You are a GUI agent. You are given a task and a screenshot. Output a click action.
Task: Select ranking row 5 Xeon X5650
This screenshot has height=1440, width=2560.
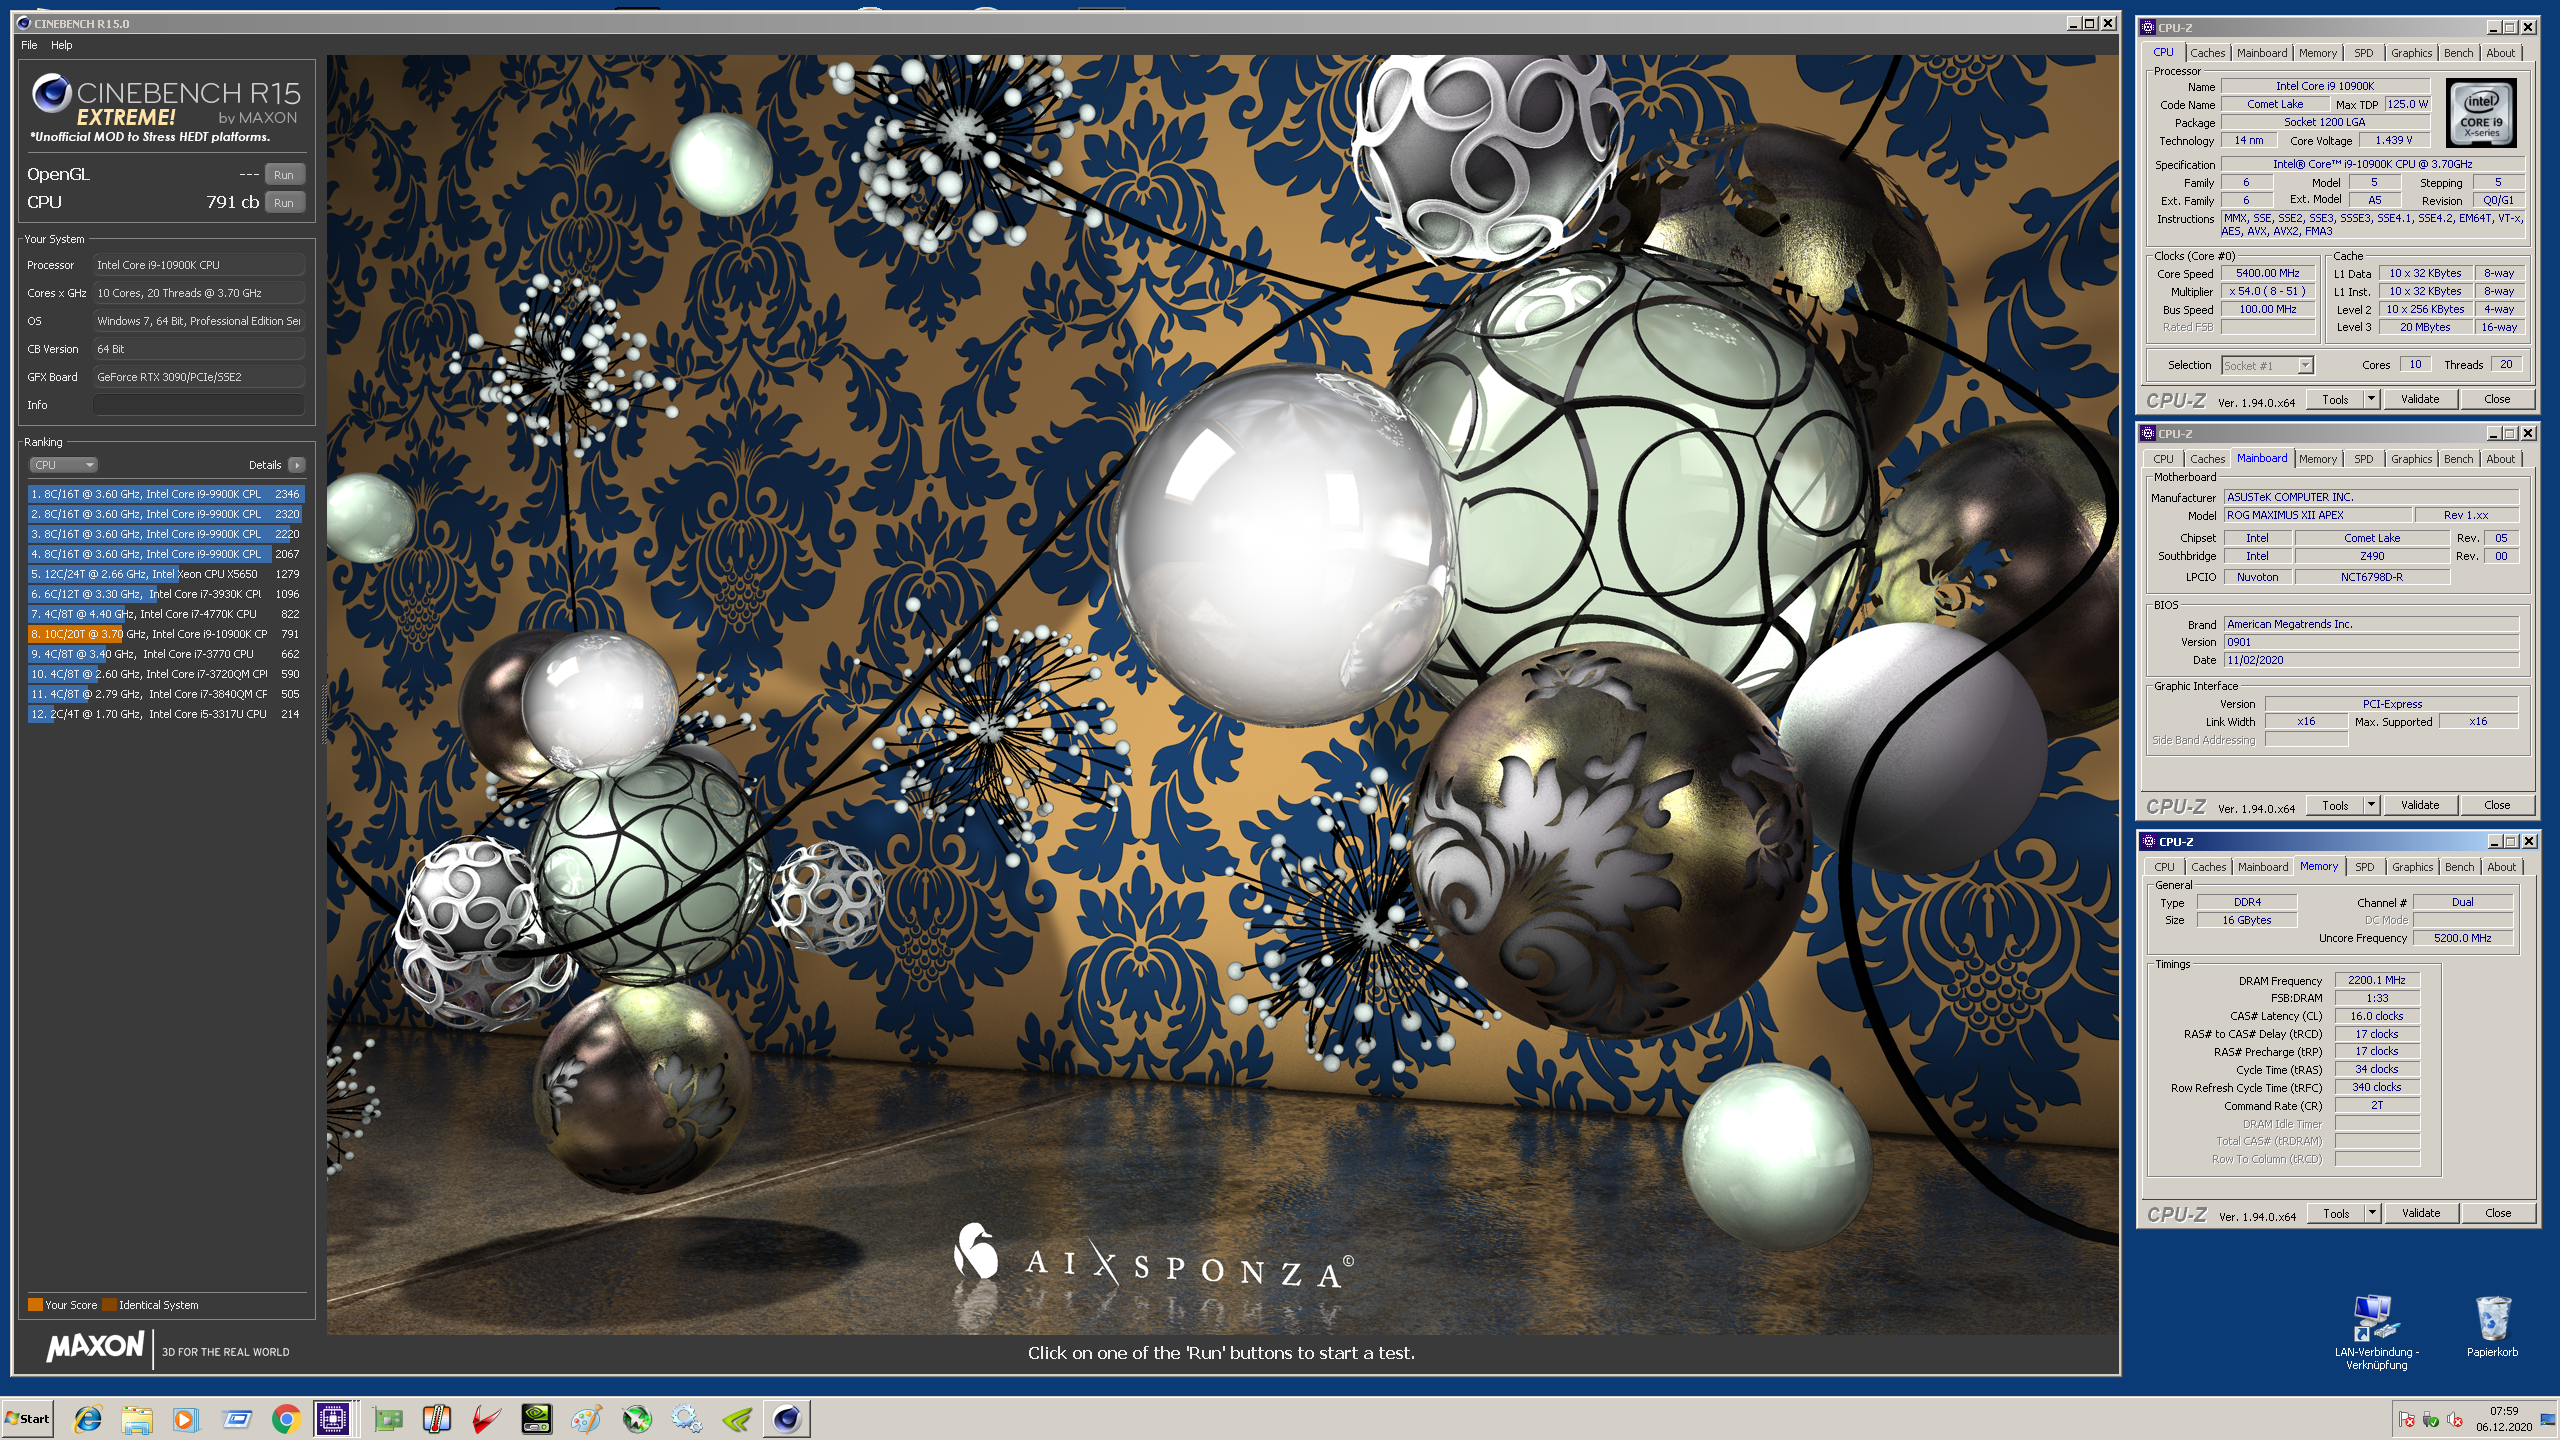[165, 574]
